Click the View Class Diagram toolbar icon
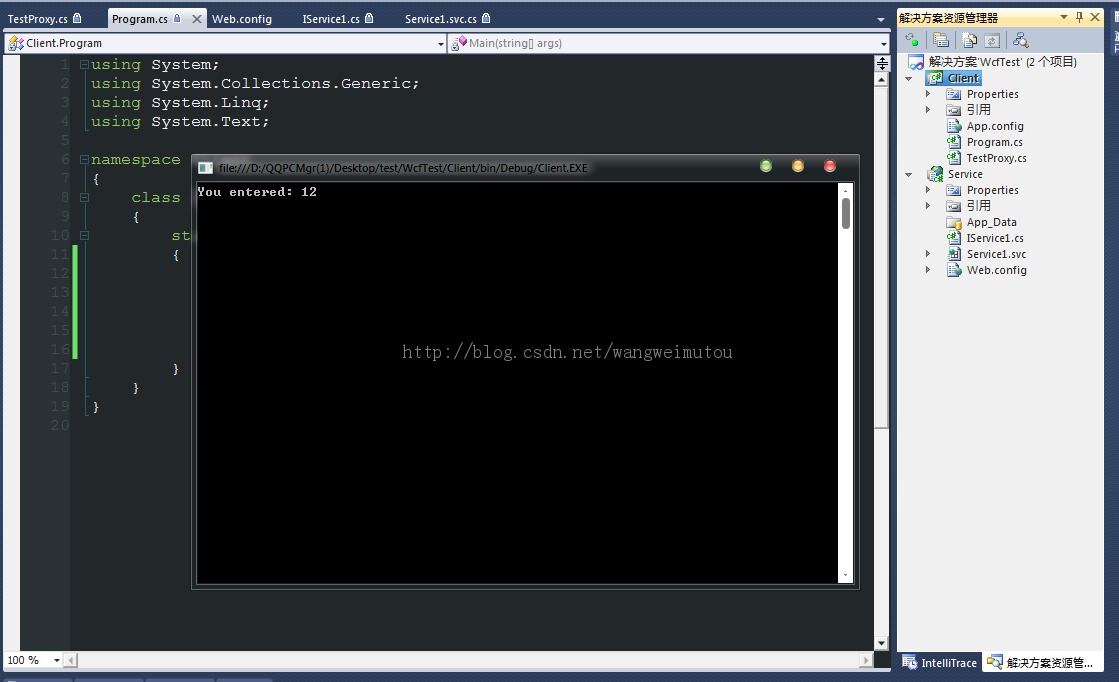 1021,40
